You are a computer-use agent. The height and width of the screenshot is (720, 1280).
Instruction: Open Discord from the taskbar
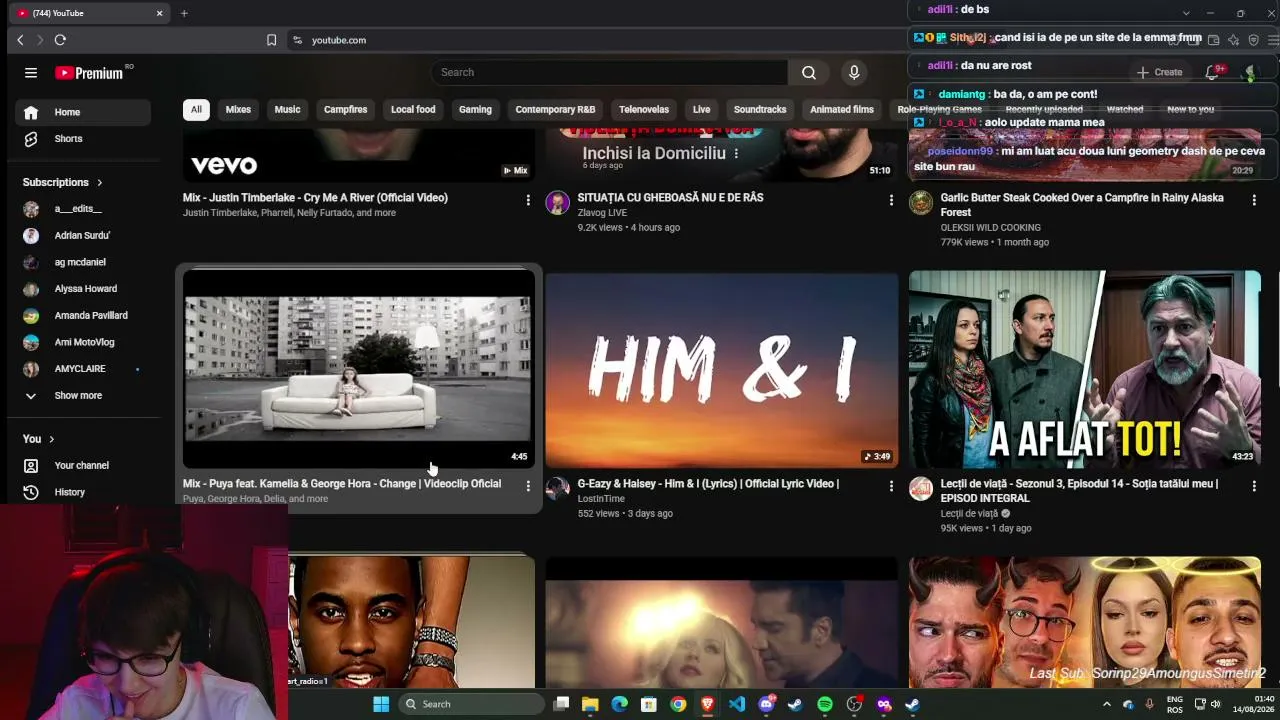(767, 704)
